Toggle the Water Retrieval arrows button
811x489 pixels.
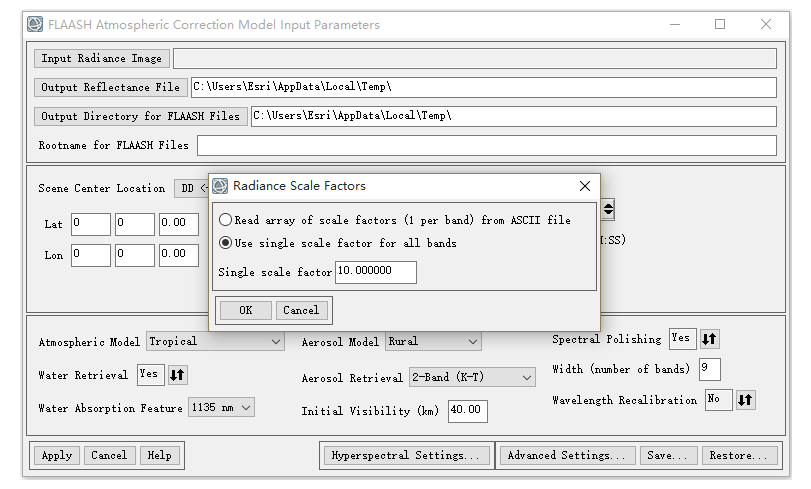tap(177, 375)
